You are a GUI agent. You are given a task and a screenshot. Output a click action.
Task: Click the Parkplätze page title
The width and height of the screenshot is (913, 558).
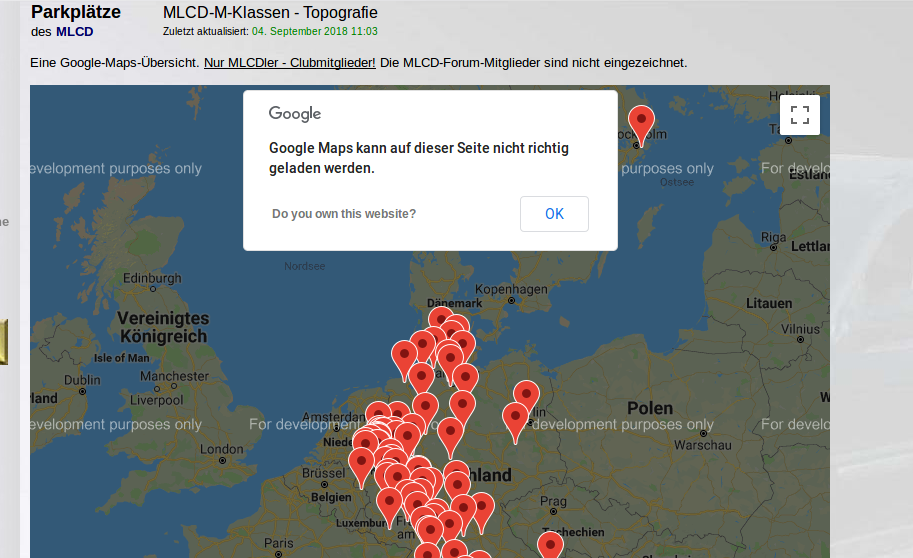coord(76,12)
